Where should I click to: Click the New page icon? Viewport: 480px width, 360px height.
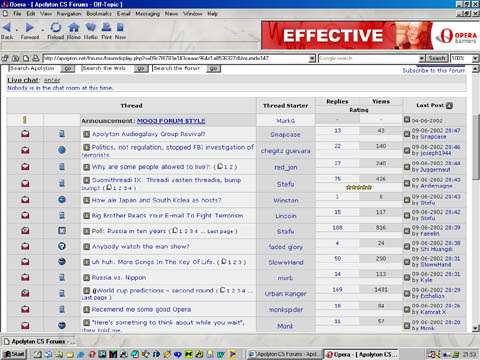point(120,27)
